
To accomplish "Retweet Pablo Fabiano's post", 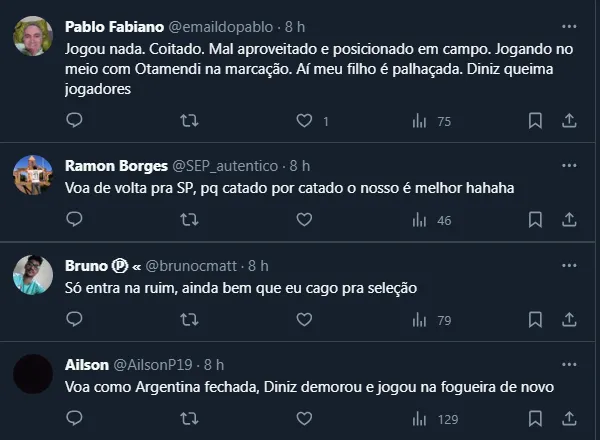I will (x=187, y=121).
